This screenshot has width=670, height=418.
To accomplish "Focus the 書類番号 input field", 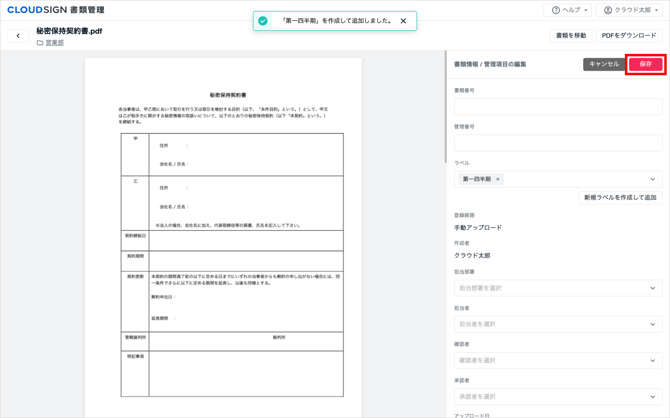I will [x=558, y=106].
